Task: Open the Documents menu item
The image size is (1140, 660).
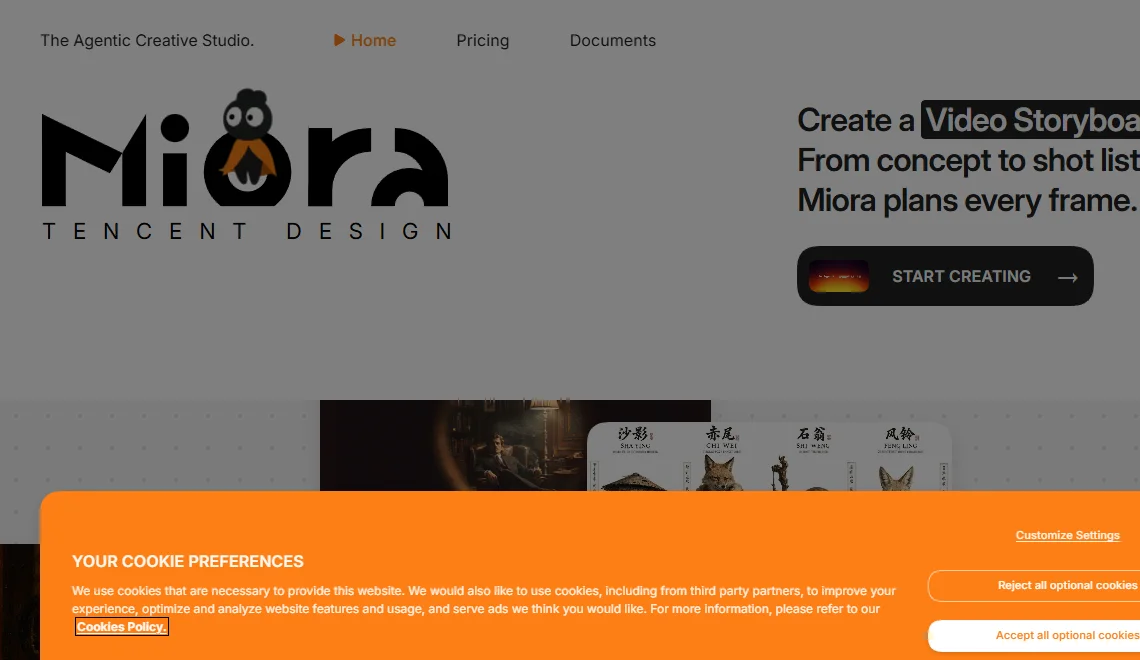Action: click(x=613, y=41)
